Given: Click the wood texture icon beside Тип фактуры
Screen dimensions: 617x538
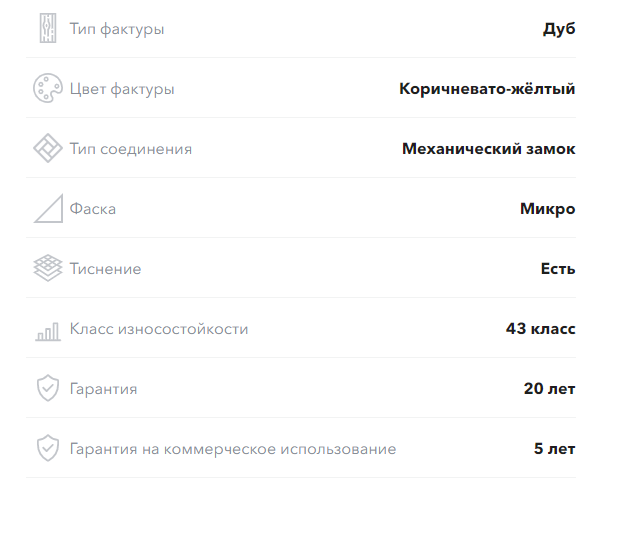Looking at the screenshot, I should [48, 28].
